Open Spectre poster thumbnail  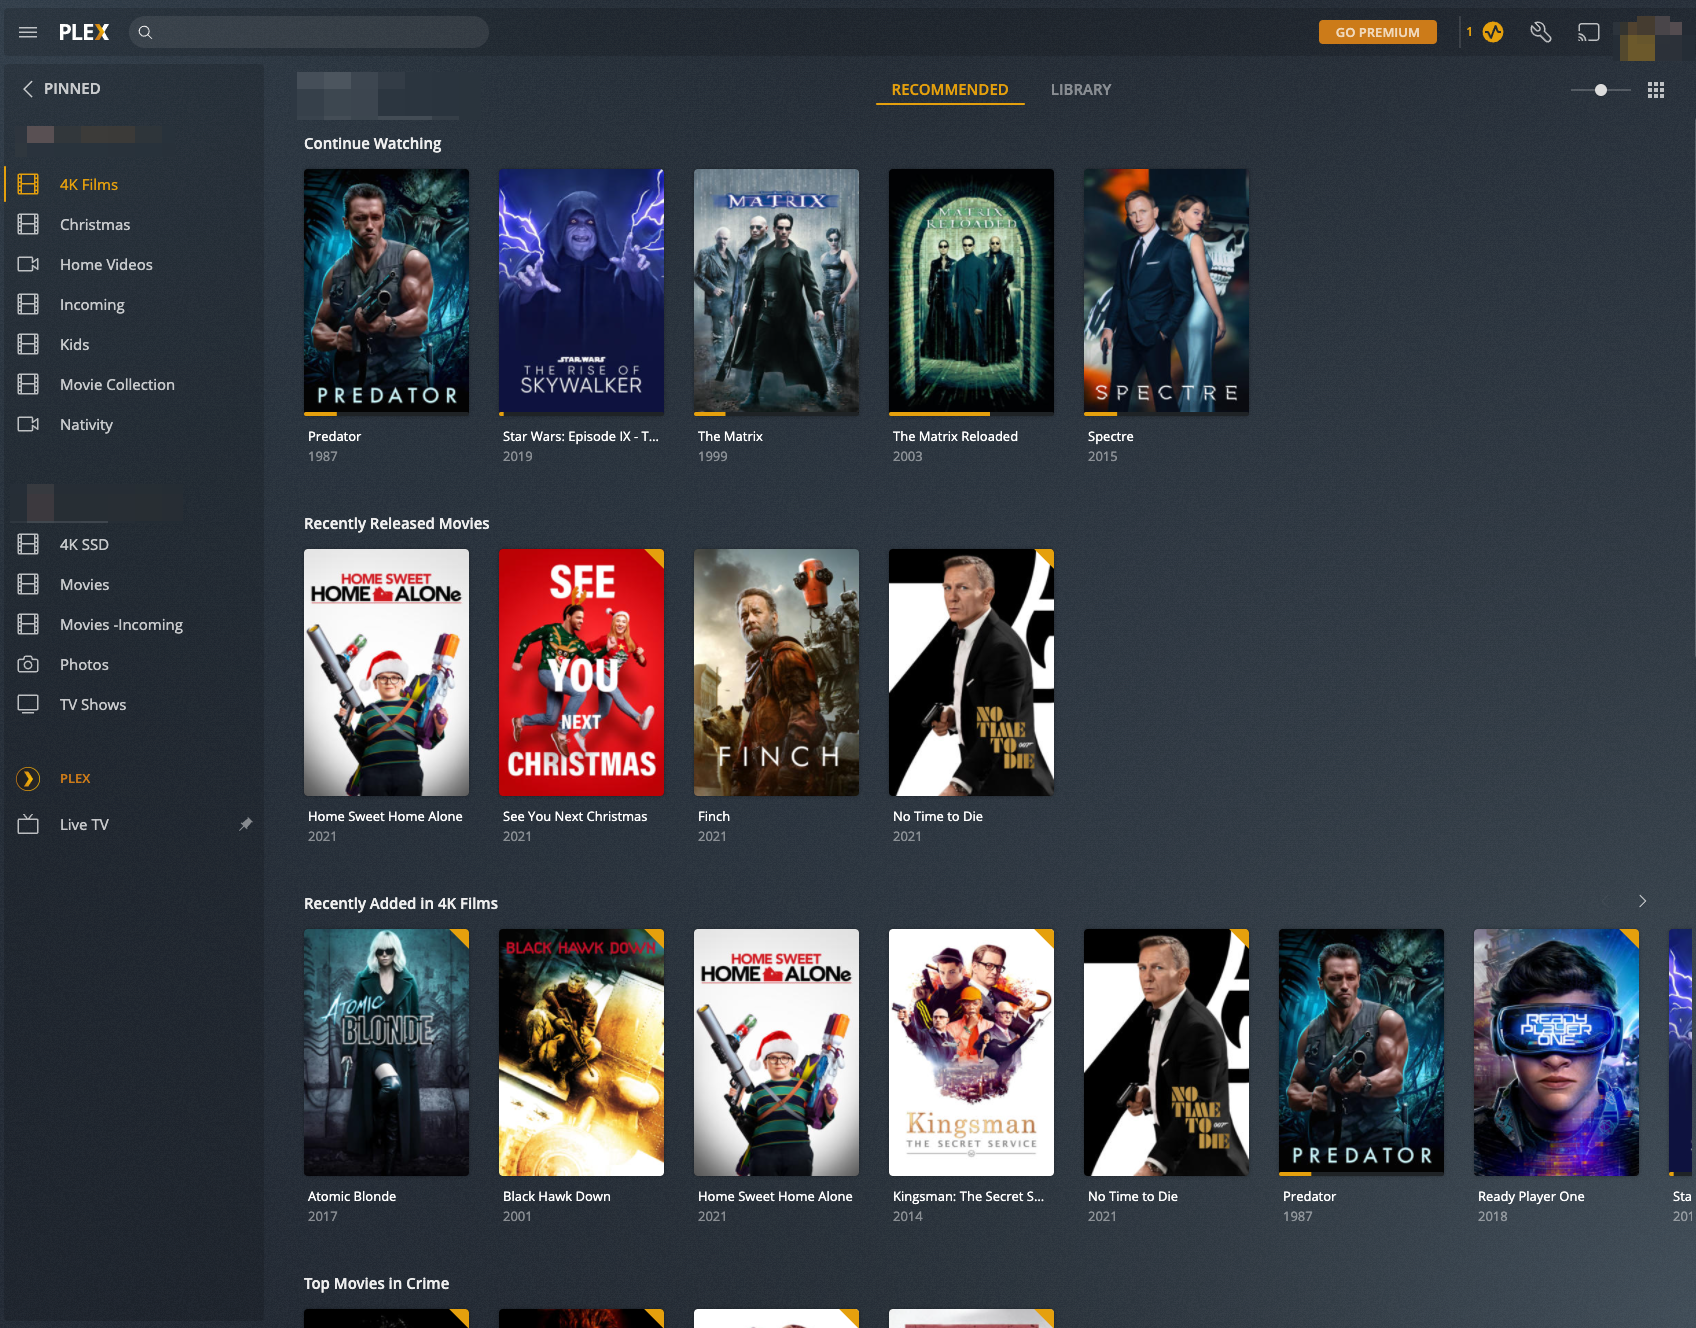[1166, 291]
